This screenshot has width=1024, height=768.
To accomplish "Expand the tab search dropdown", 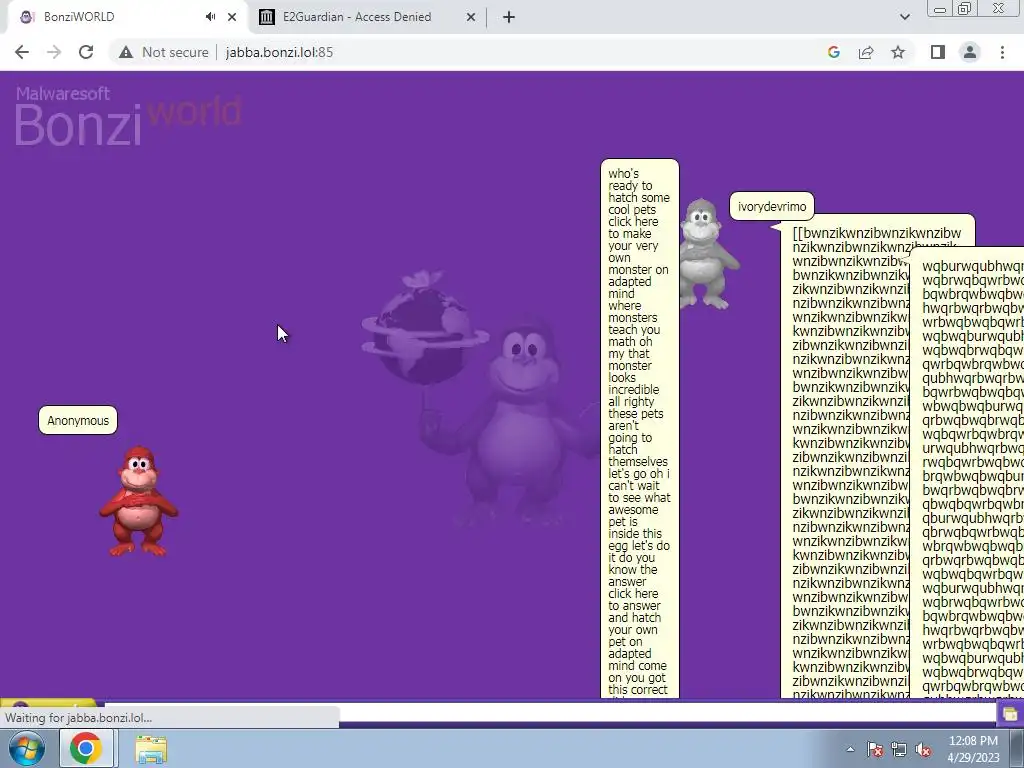I will [904, 17].
